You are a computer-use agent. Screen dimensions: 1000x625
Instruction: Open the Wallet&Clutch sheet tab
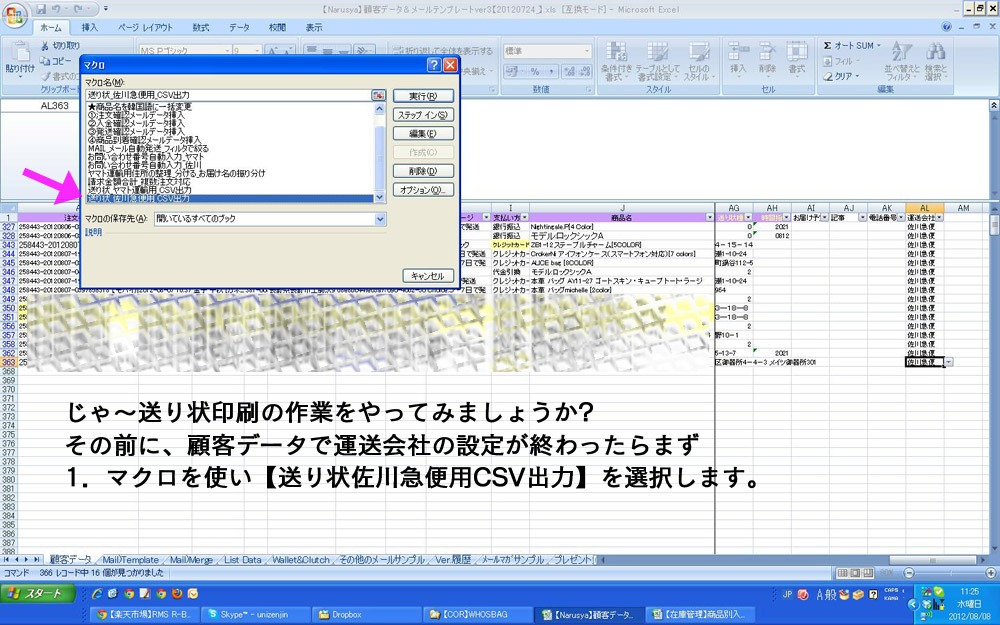(301, 559)
